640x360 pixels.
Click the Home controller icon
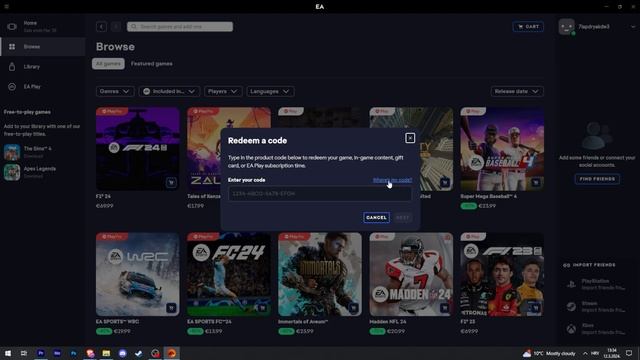12,27
